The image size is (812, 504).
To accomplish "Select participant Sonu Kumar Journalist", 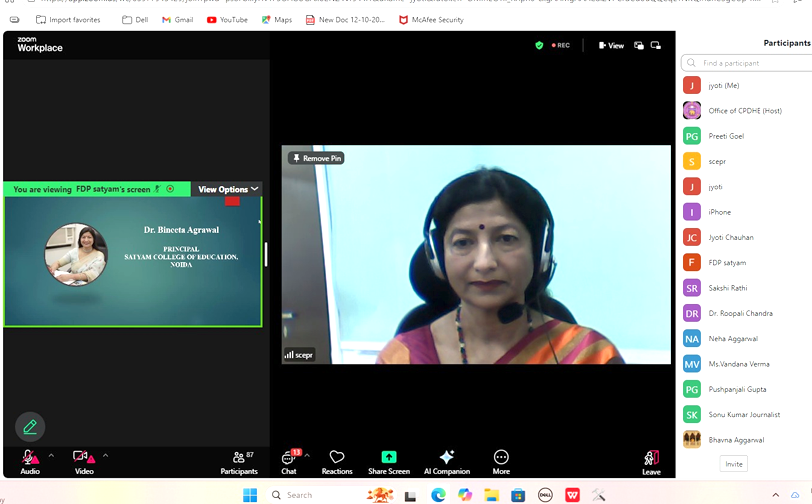I will click(746, 414).
